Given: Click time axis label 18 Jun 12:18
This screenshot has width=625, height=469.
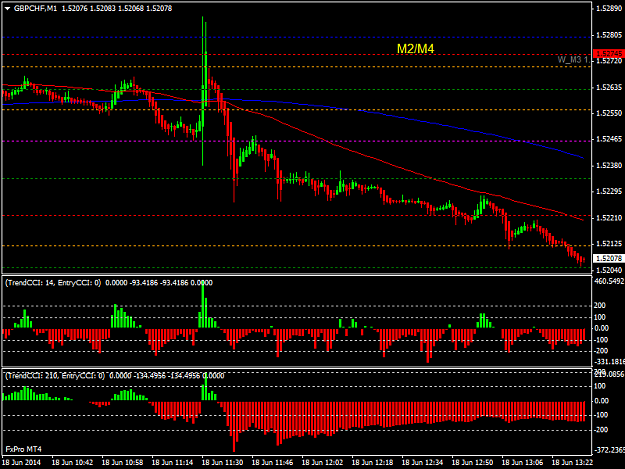Looking at the screenshot, I should coord(372,463).
